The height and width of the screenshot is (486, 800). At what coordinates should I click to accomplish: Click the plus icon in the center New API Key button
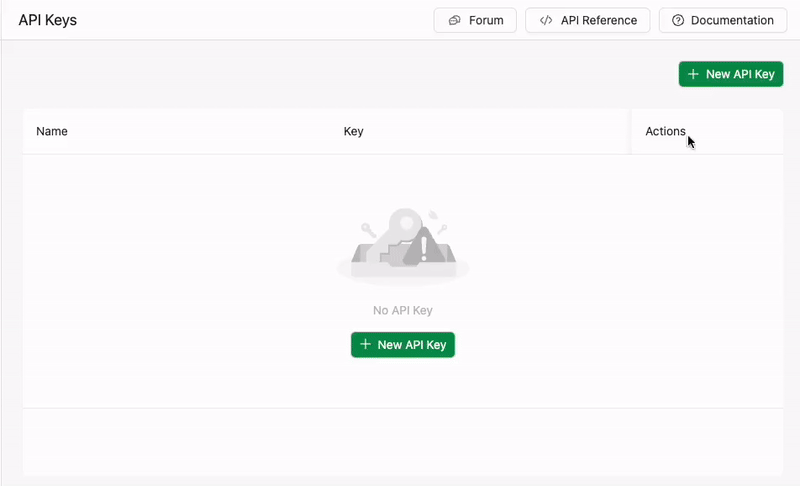pyautogui.click(x=365, y=344)
